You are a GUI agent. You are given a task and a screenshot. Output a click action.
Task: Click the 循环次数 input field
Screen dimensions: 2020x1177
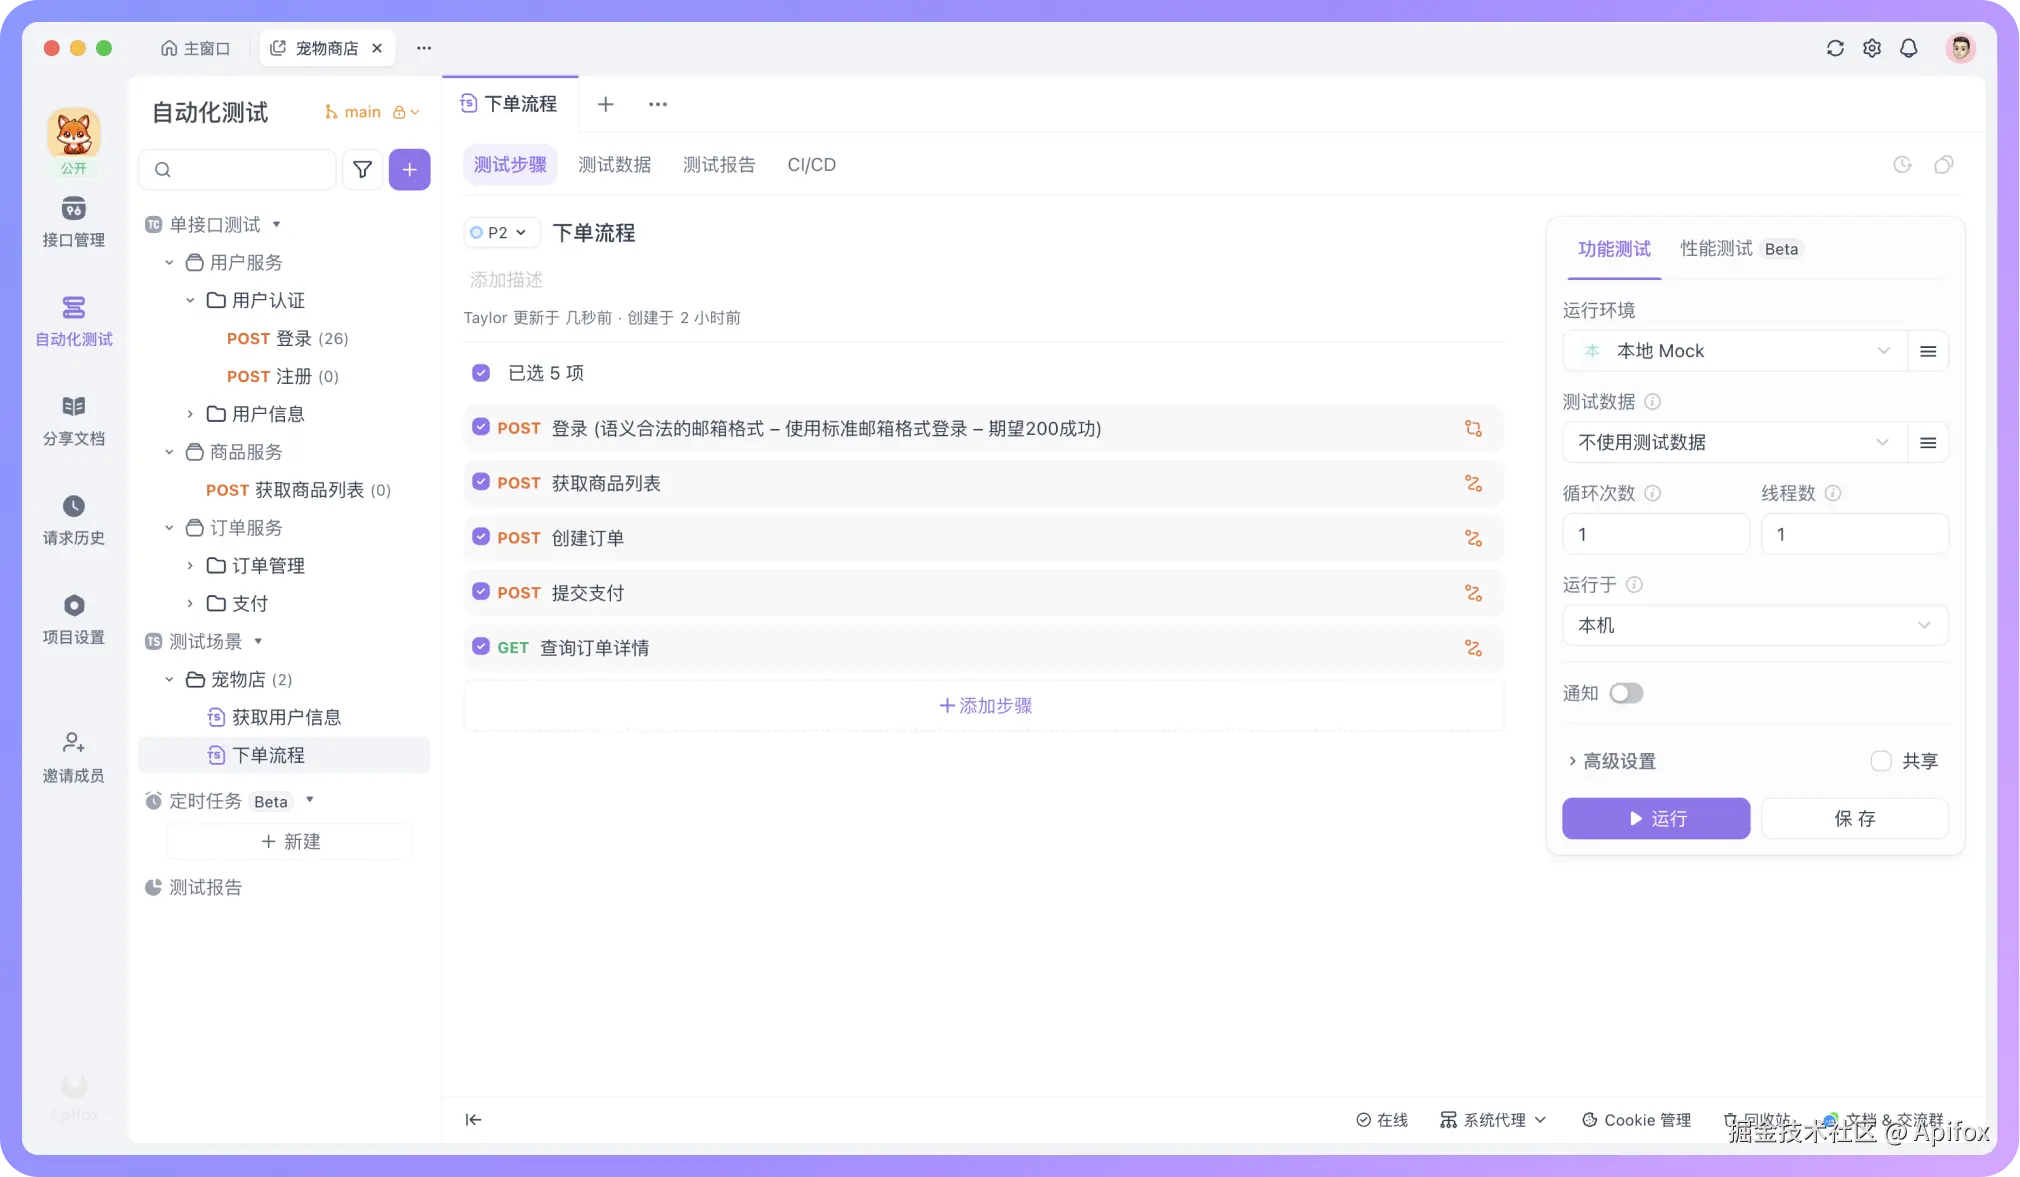point(1655,534)
